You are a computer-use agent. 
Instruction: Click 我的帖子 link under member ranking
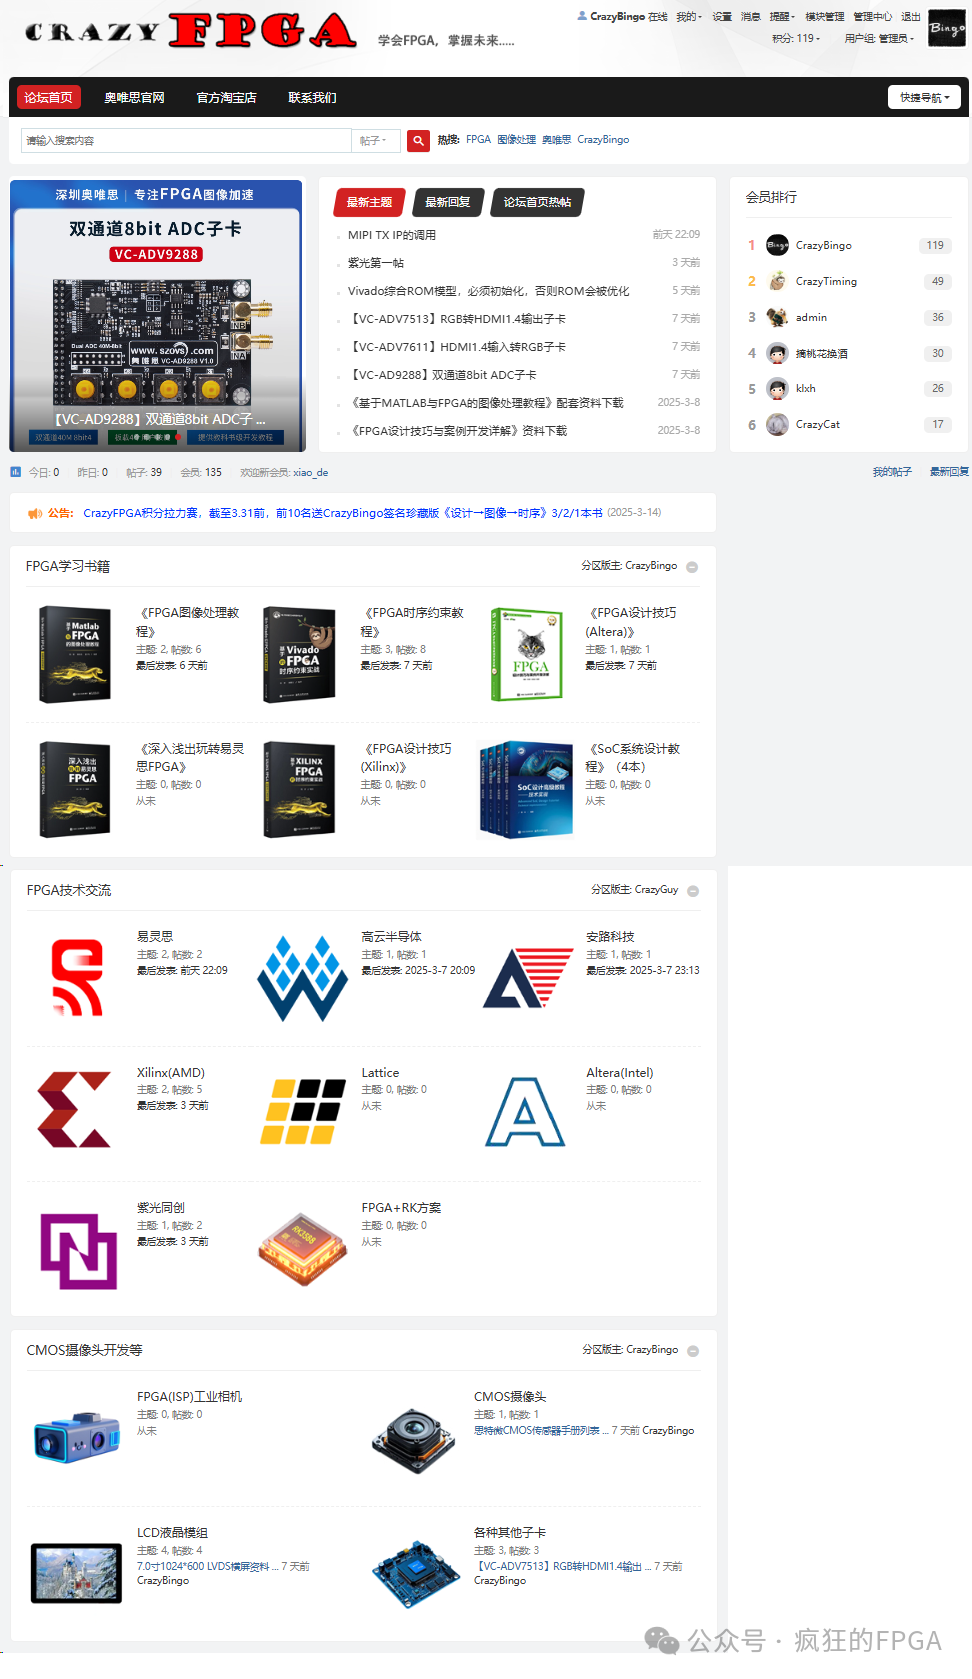point(891,472)
